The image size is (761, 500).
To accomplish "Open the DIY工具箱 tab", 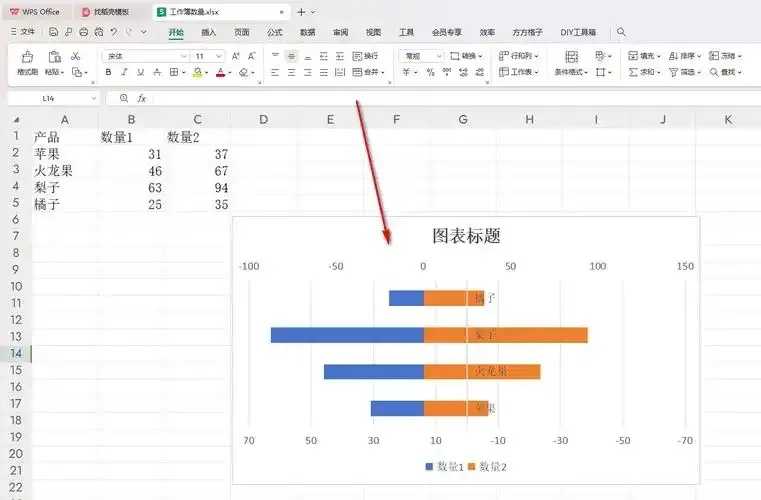I will point(578,32).
